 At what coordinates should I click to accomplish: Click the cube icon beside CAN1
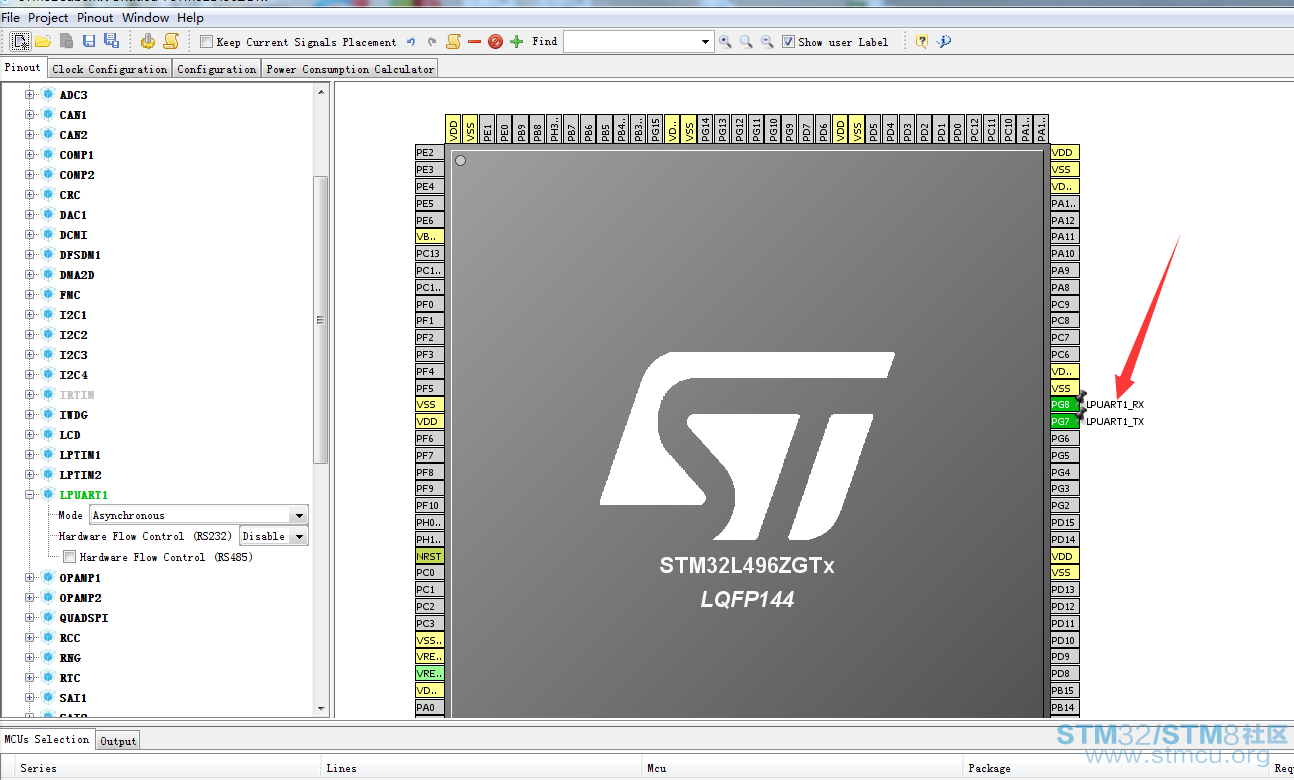click(x=48, y=115)
